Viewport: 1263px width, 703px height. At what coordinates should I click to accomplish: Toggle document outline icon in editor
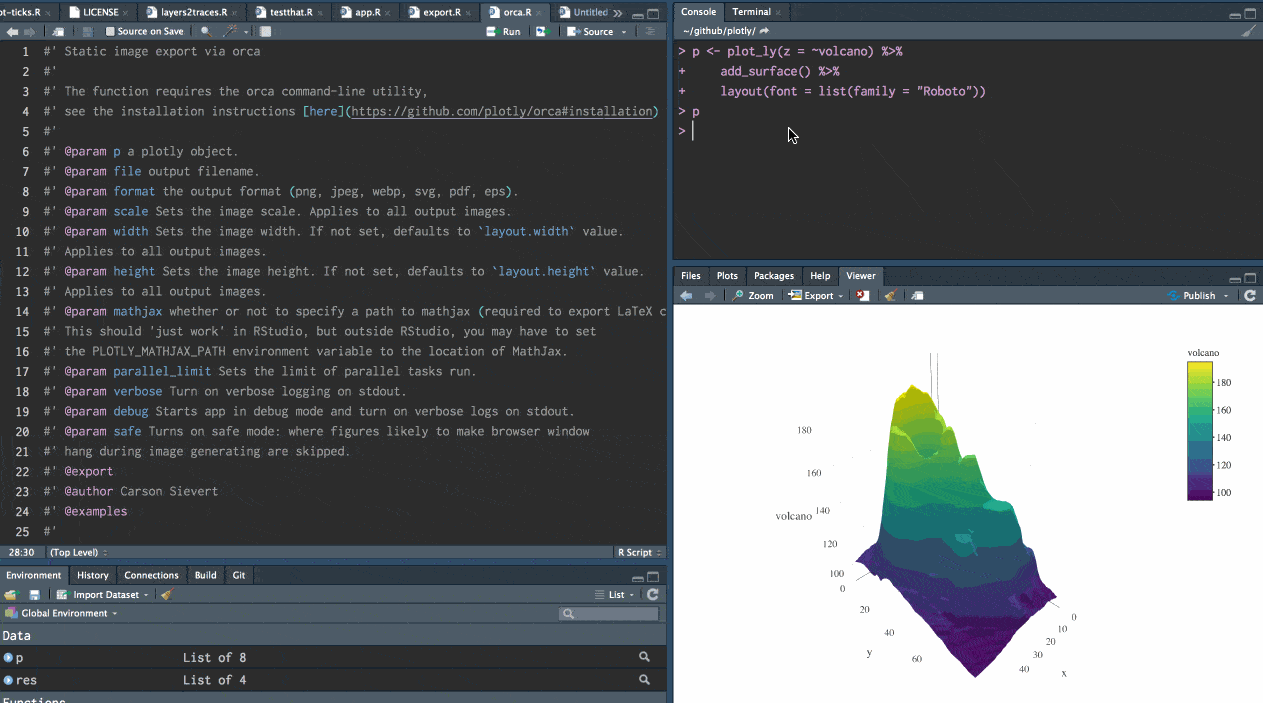tap(650, 32)
